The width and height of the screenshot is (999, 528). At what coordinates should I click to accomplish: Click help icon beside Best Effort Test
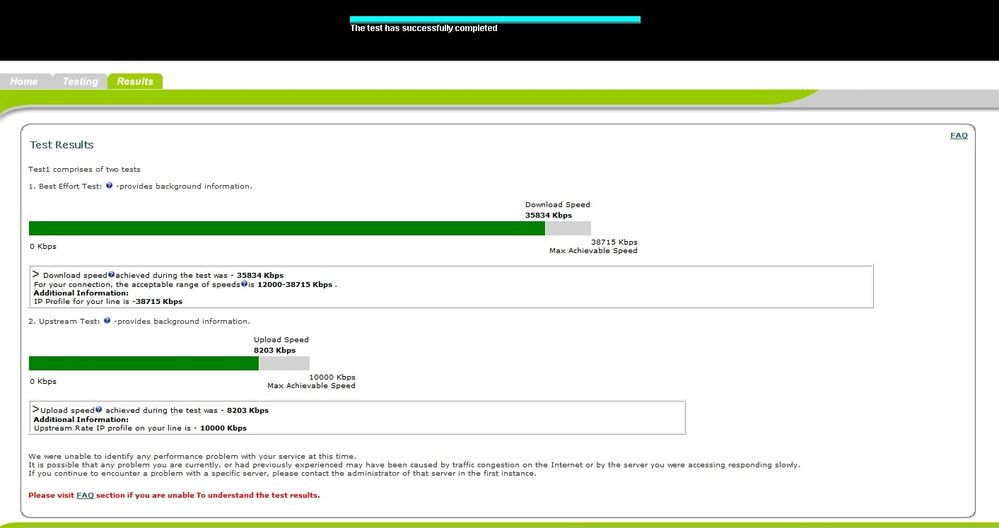pos(108,186)
